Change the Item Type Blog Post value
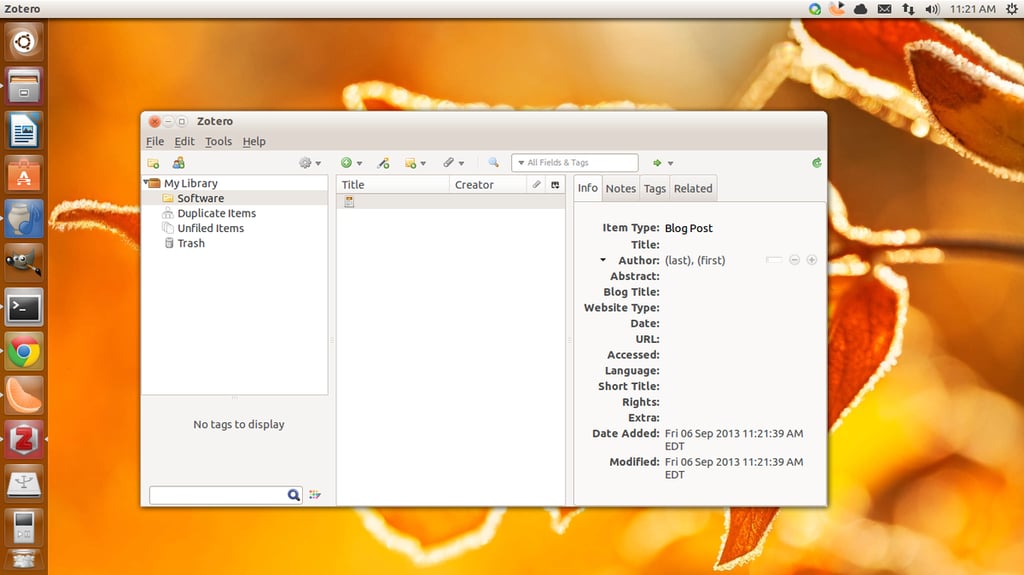1024x575 pixels. pos(688,228)
